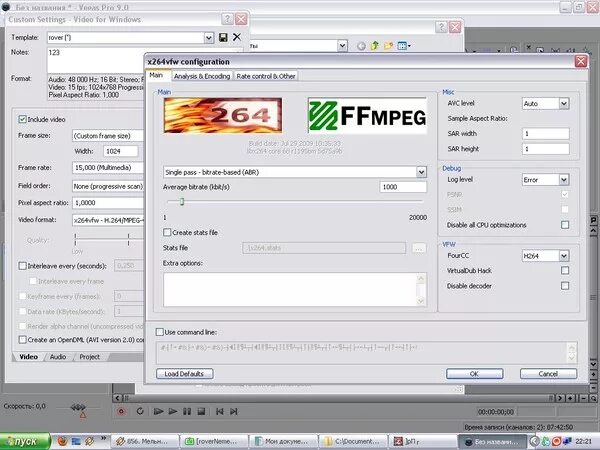
Task: Open Rate control & Other tab
Action: (x=266, y=76)
